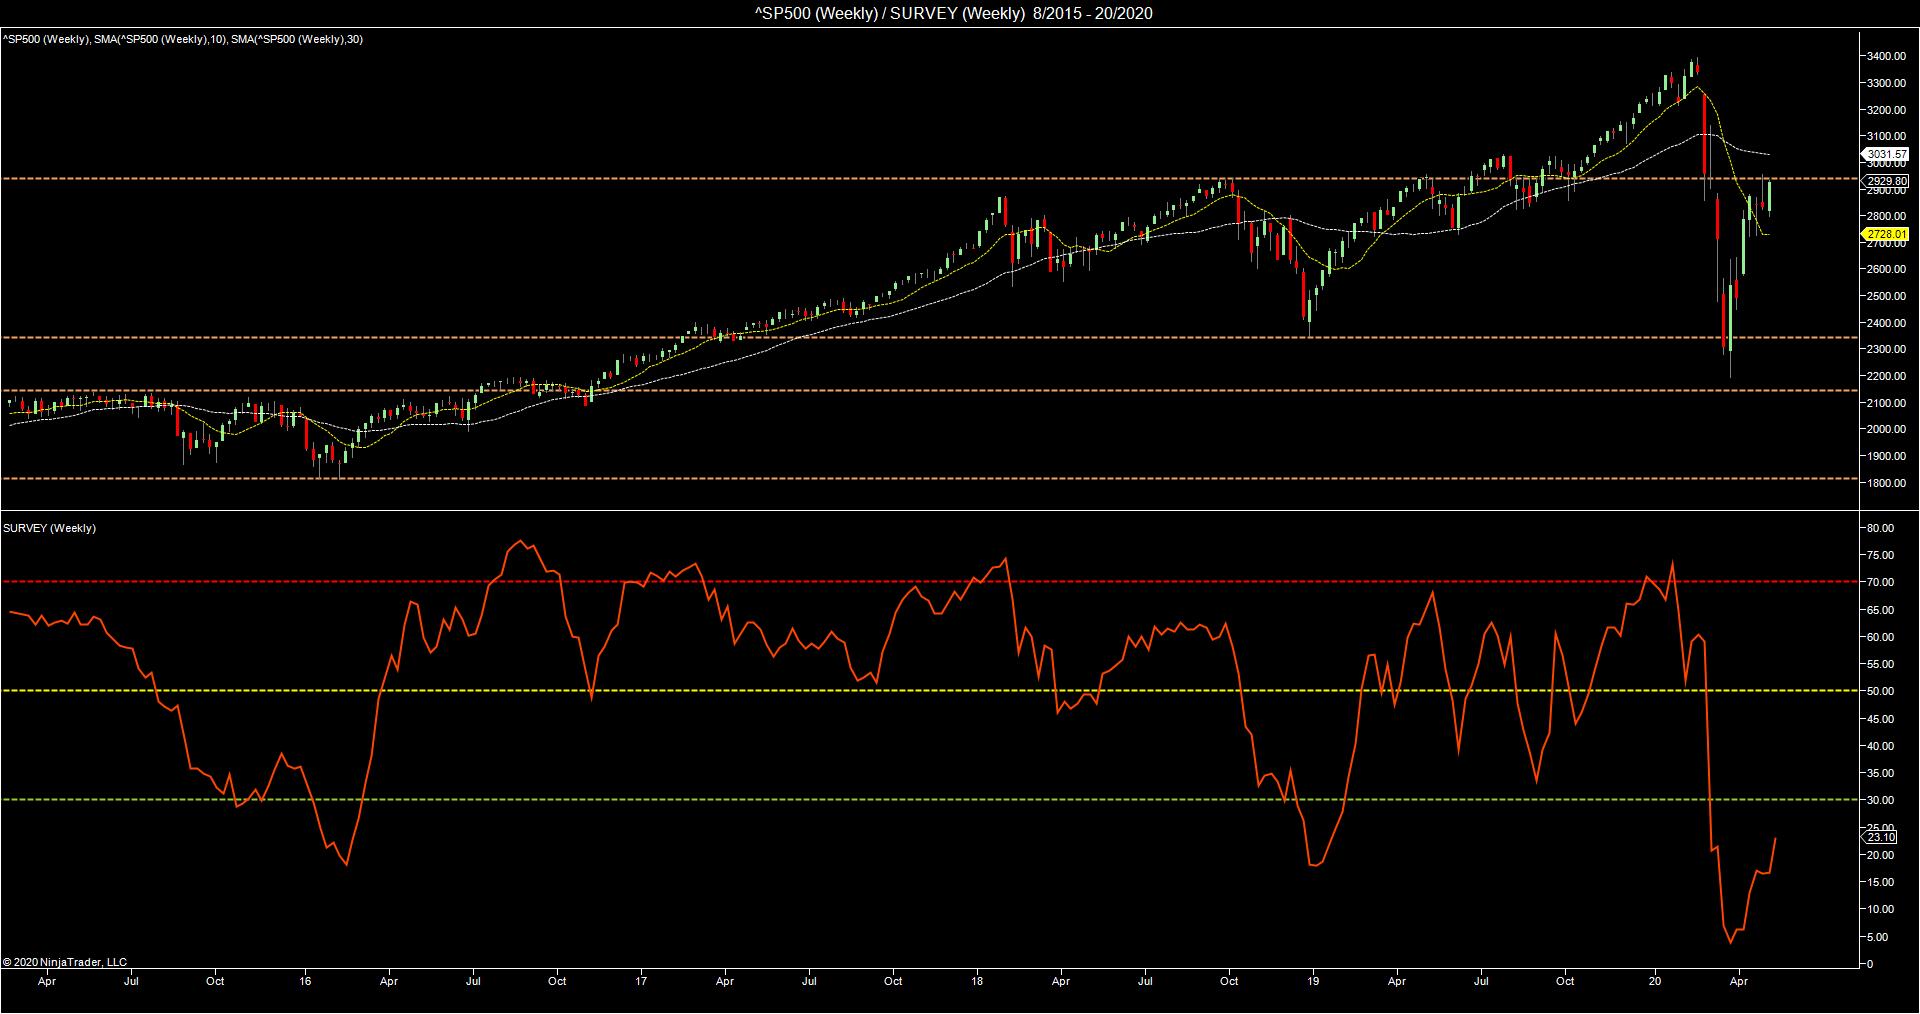Select the green dashed line at survey level 30
Viewport: 1920px width, 1014px height.
(928, 799)
